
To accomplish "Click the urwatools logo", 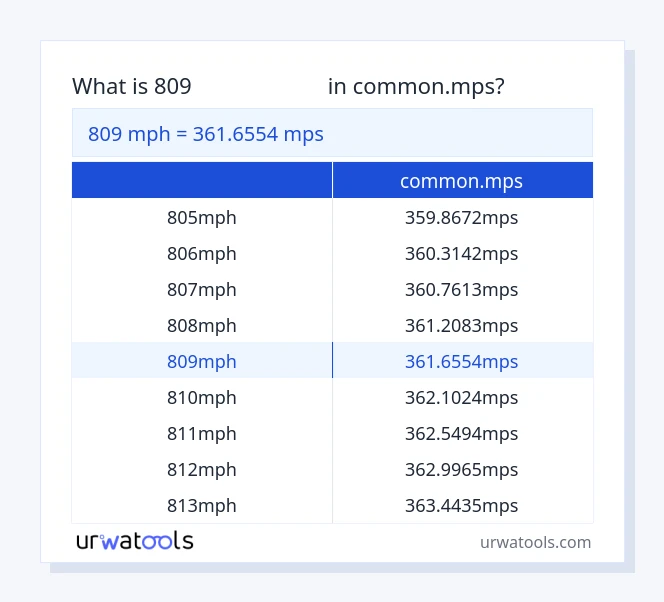I will pos(135,541).
